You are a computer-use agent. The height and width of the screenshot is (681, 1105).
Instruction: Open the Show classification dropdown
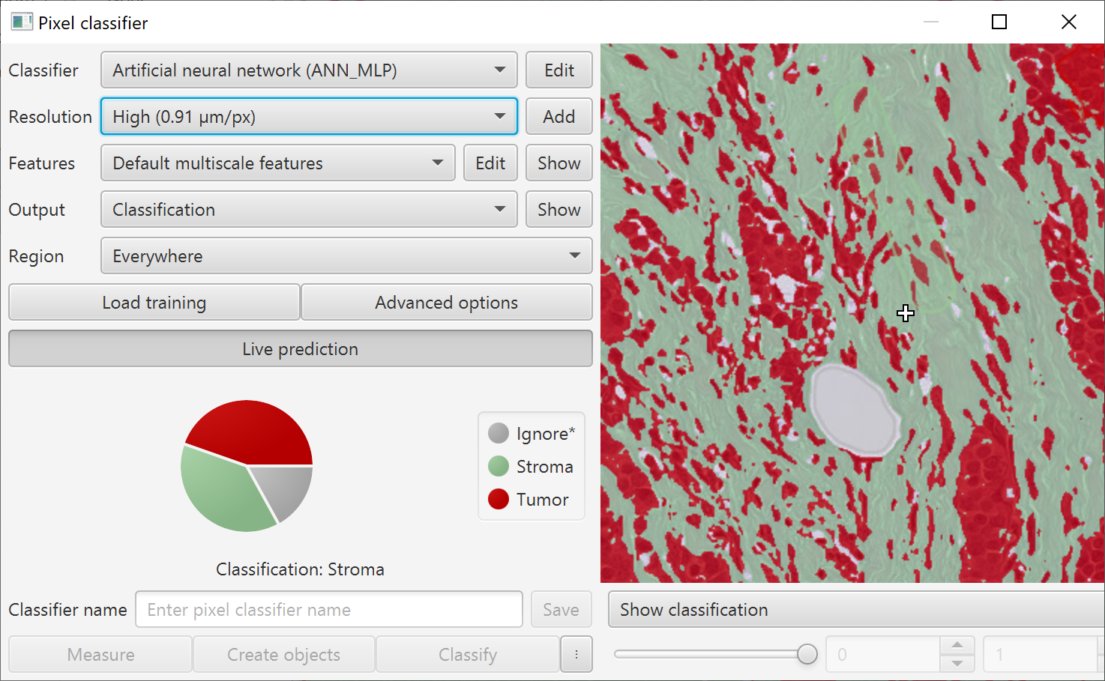(x=856, y=610)
